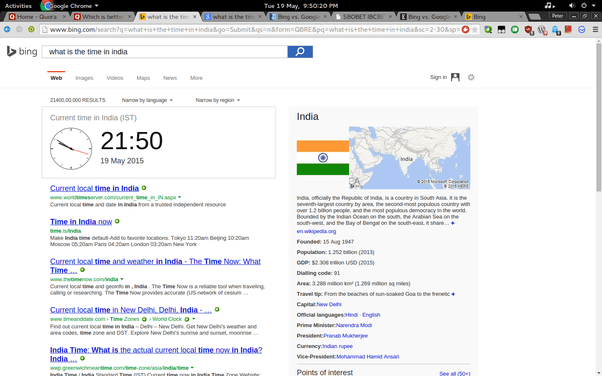Visit the en.wikipedia.org link
This screenshot has height=376, width=602.
(316, 231)
